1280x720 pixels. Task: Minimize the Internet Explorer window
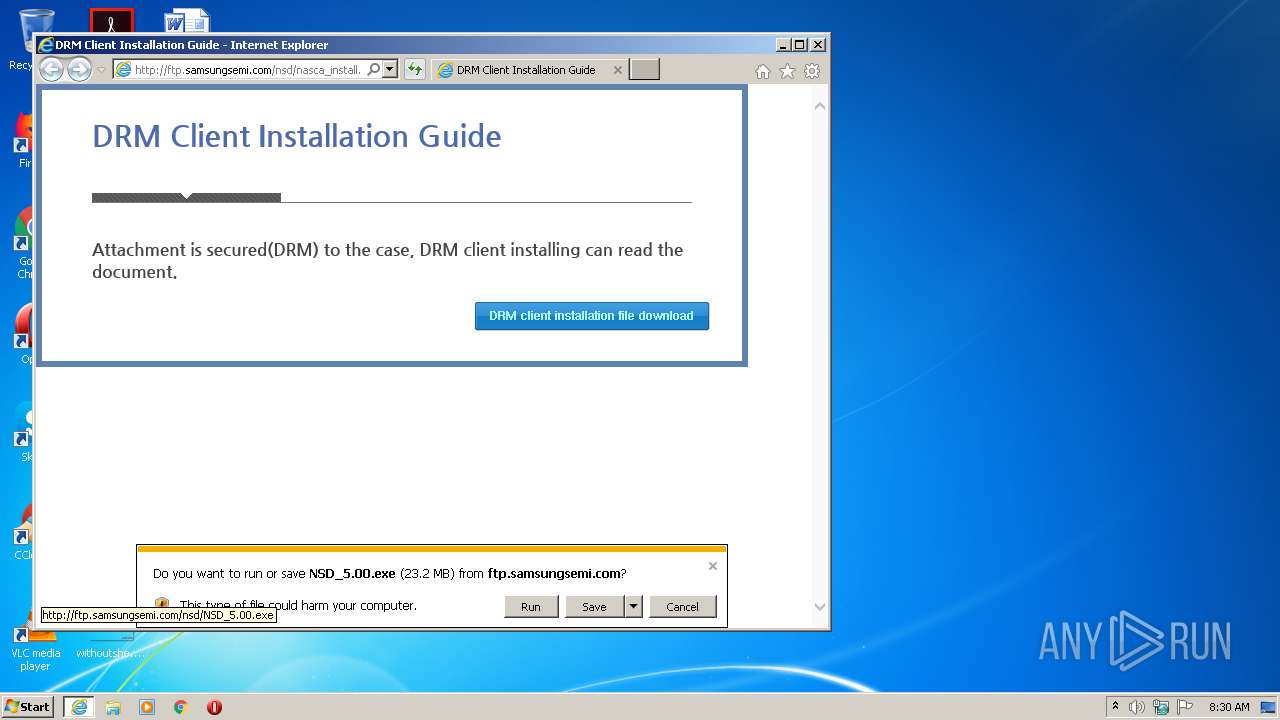pyautogui.click(x=783, y=45)
